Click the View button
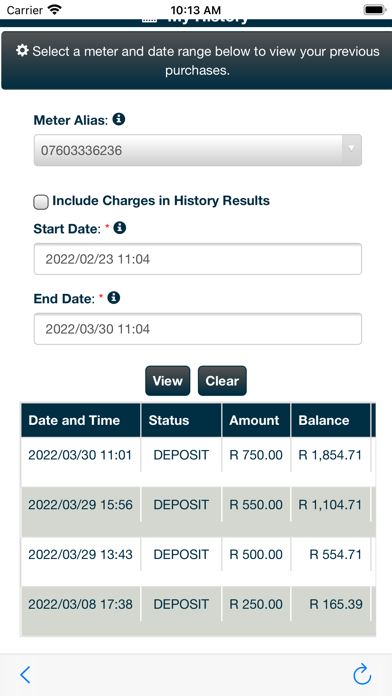 (167, 381)
